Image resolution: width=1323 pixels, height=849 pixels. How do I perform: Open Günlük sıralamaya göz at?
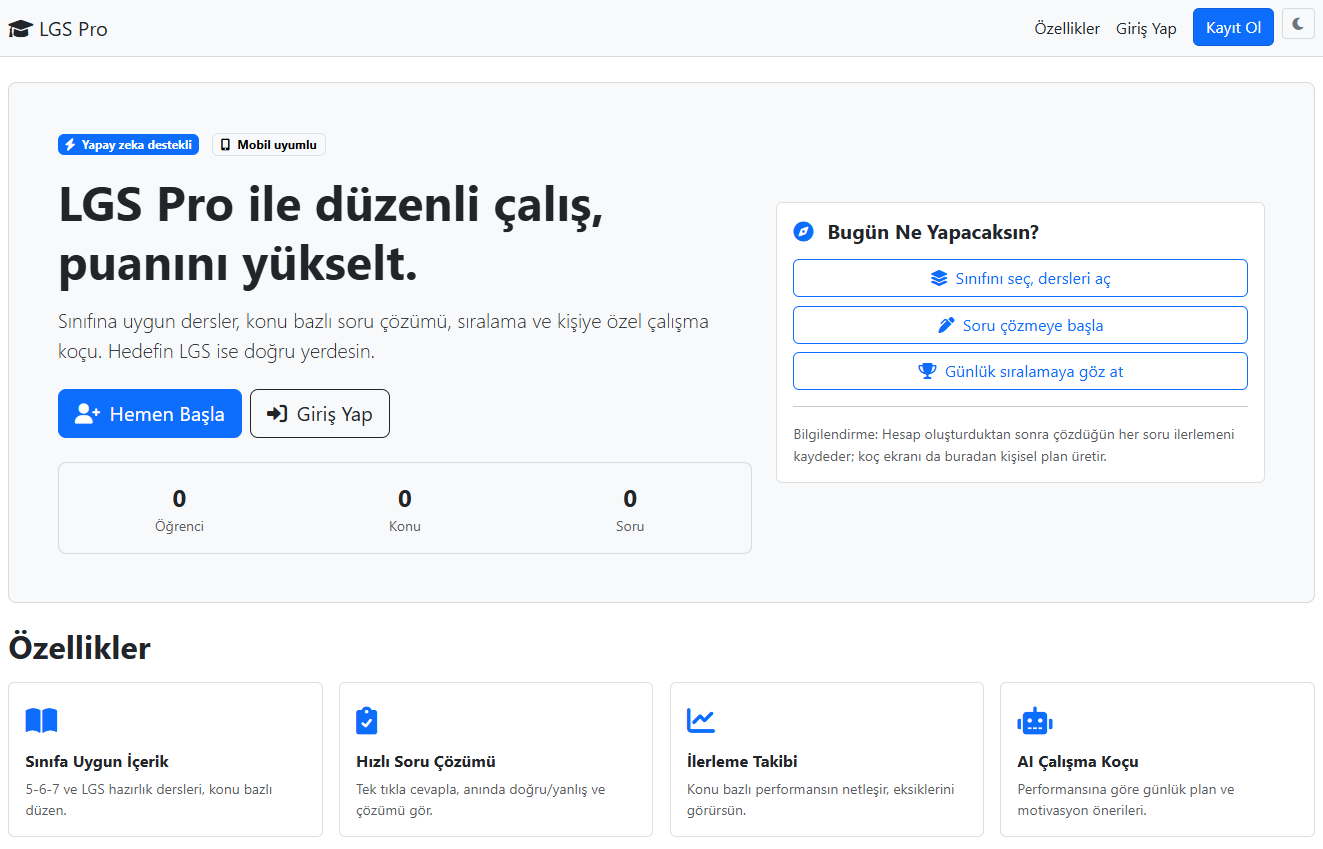1020,370
